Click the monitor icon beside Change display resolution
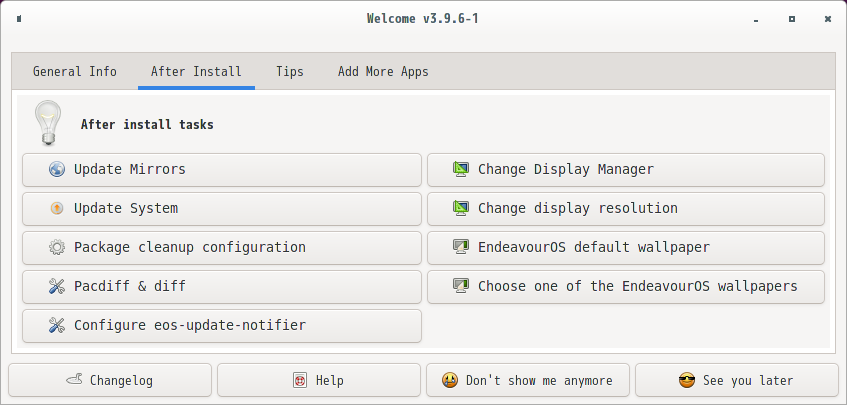 coord(461,208)
